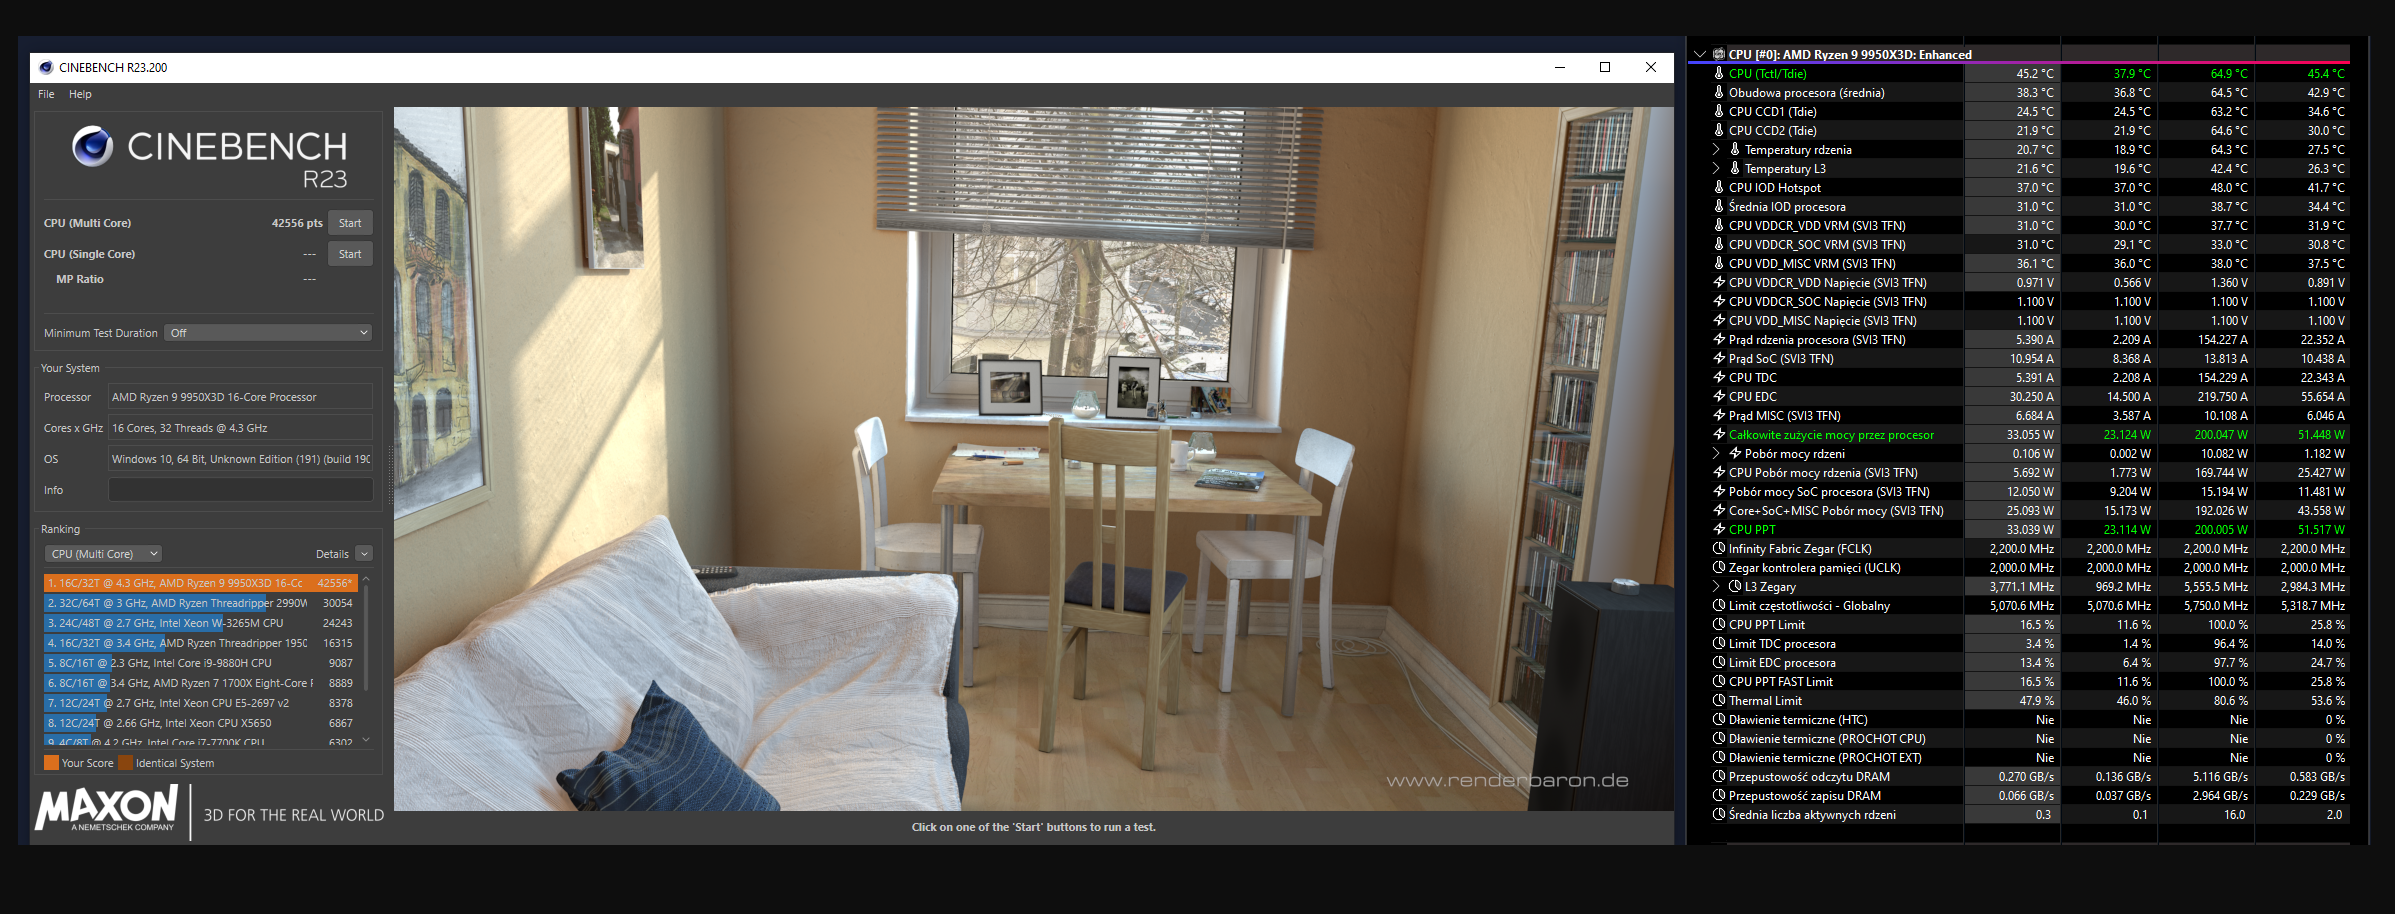Click the Cinebench icon in the title bar
This screenshot has width=2395, height=914.
tap(46, 67)
